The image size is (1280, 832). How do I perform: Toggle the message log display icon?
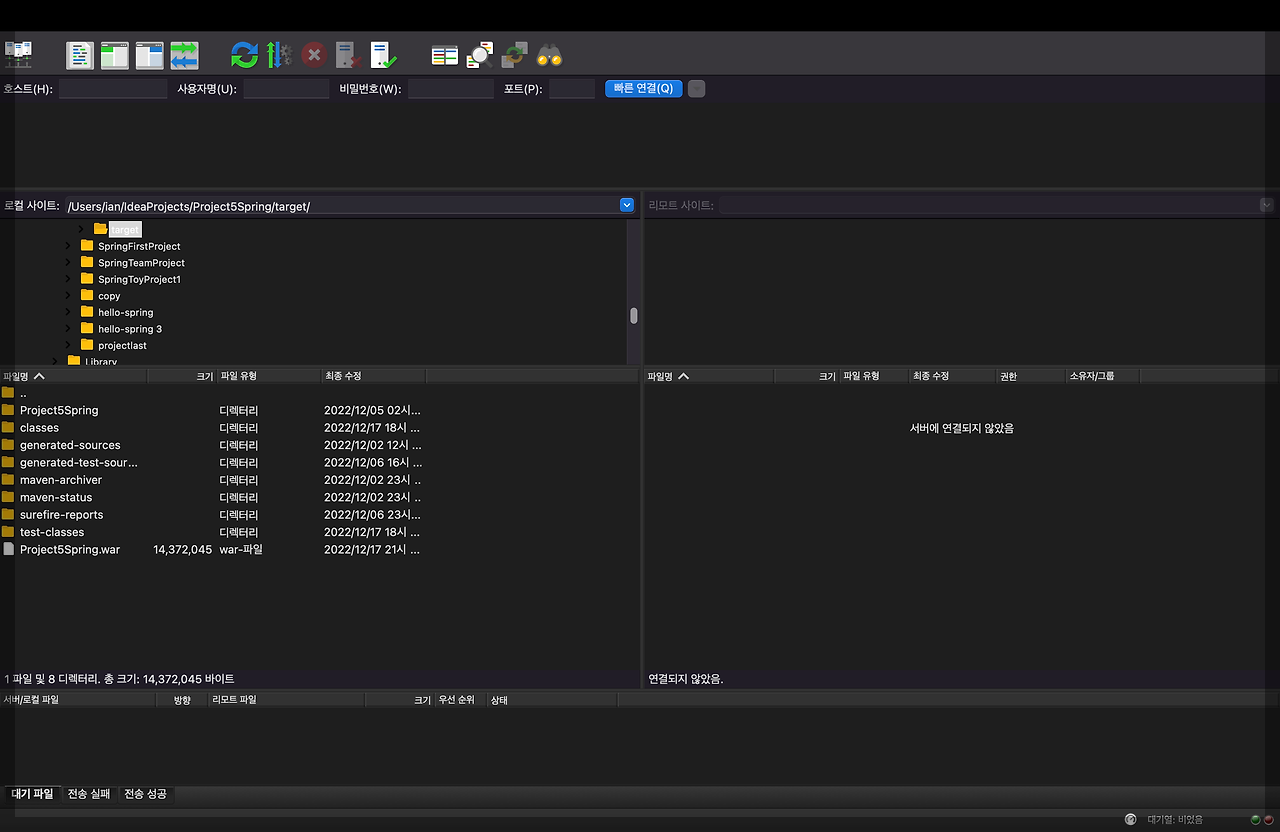[80, 55]
